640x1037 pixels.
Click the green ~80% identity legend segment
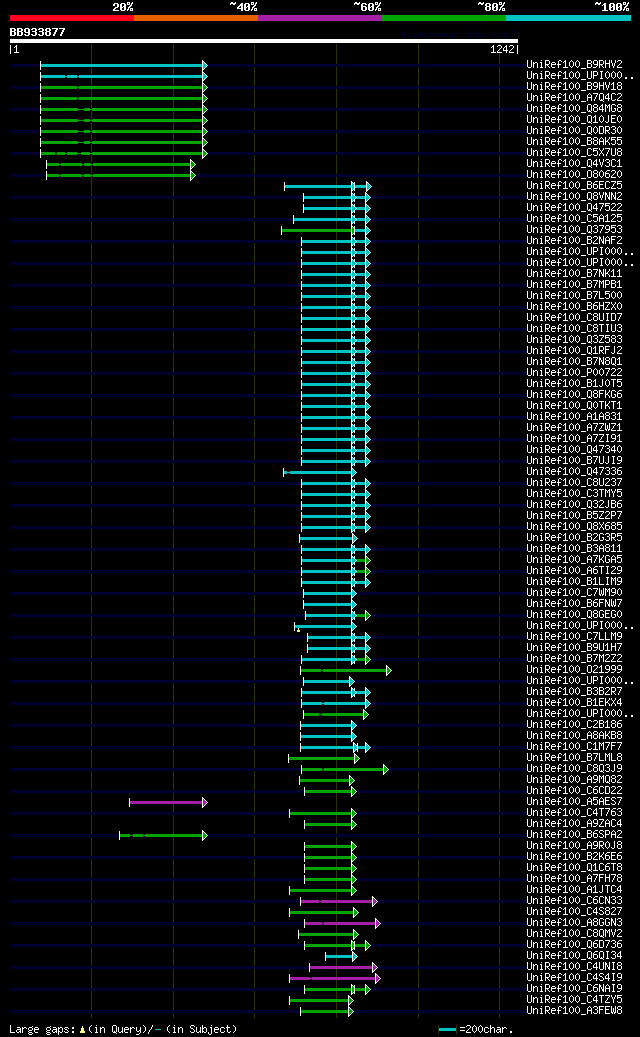click(x=444, y=18)
